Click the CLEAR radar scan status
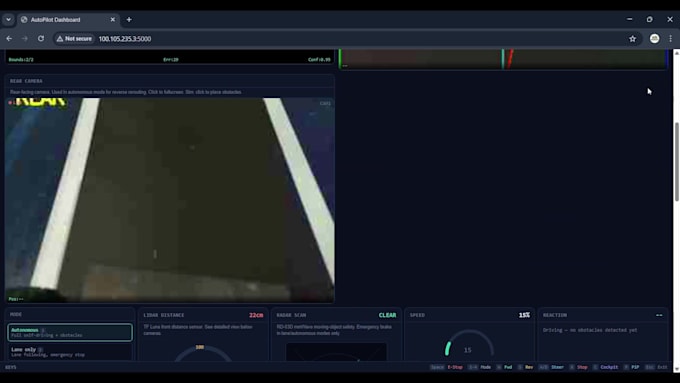Screen dimensions: 680x383 pyautogui.click(x=387, y=315)
